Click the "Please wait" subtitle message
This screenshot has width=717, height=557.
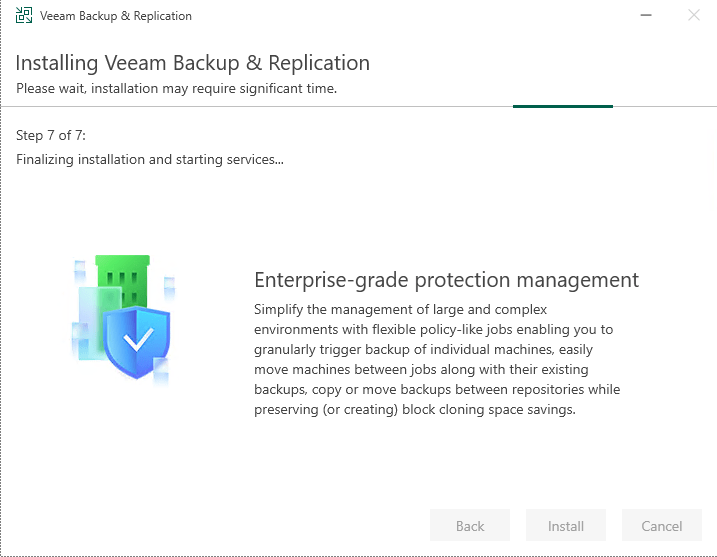[176, 88]
